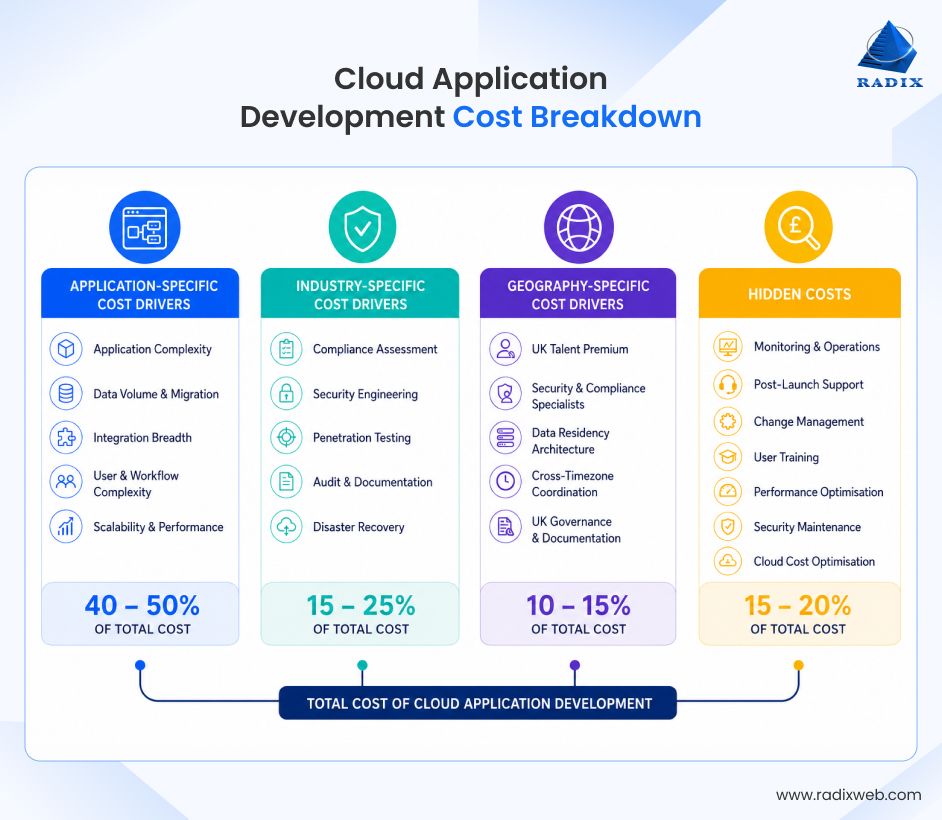Image resolution: width=942 pixels, height=820 pixels.
Task: Click the purple connector dot below the 10 – 15% box
Action: 575,665
